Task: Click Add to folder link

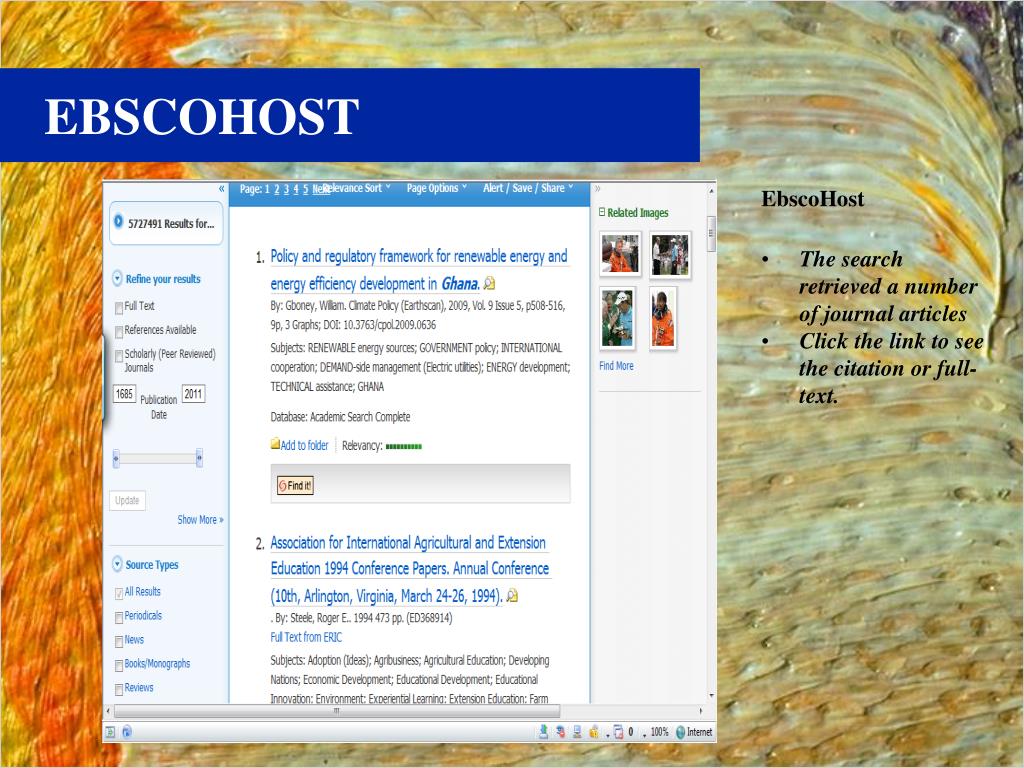Action: 304,445
